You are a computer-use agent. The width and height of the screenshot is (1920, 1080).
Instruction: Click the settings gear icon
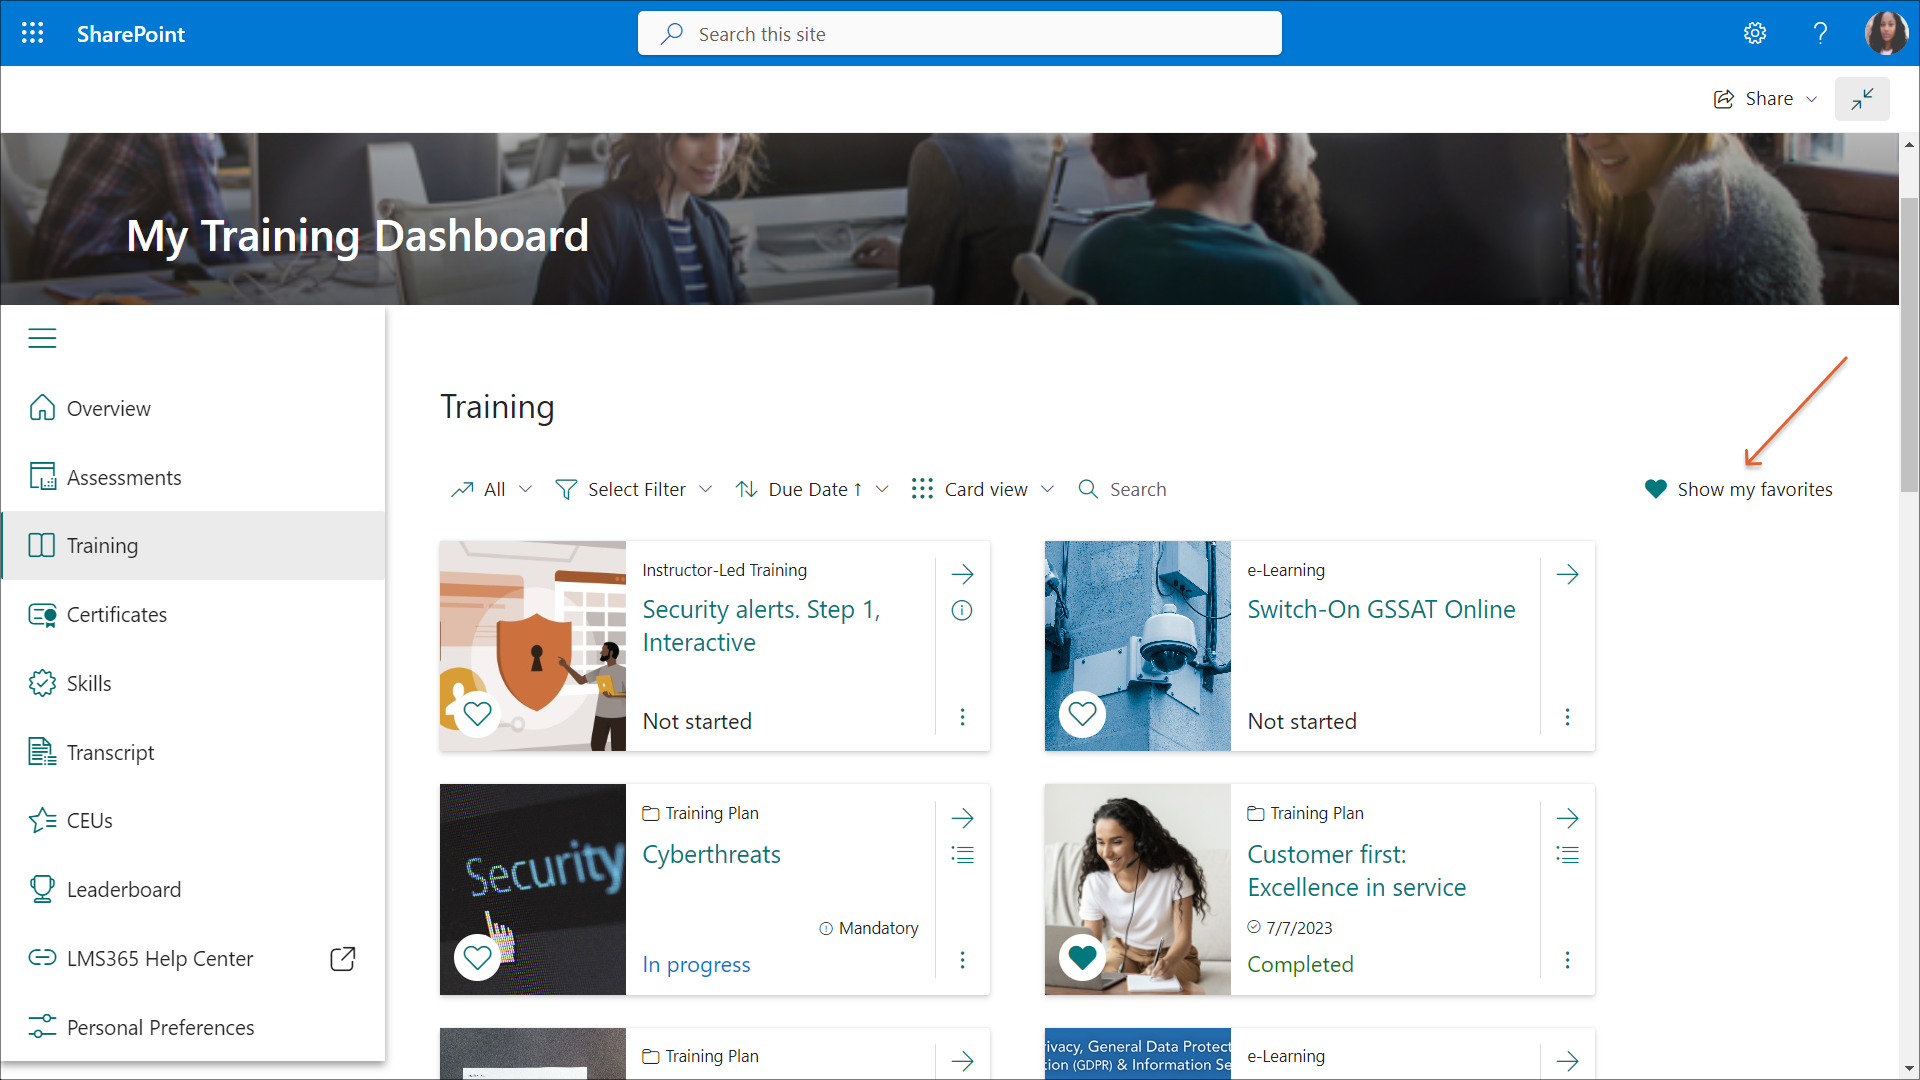coord(1755,33)
